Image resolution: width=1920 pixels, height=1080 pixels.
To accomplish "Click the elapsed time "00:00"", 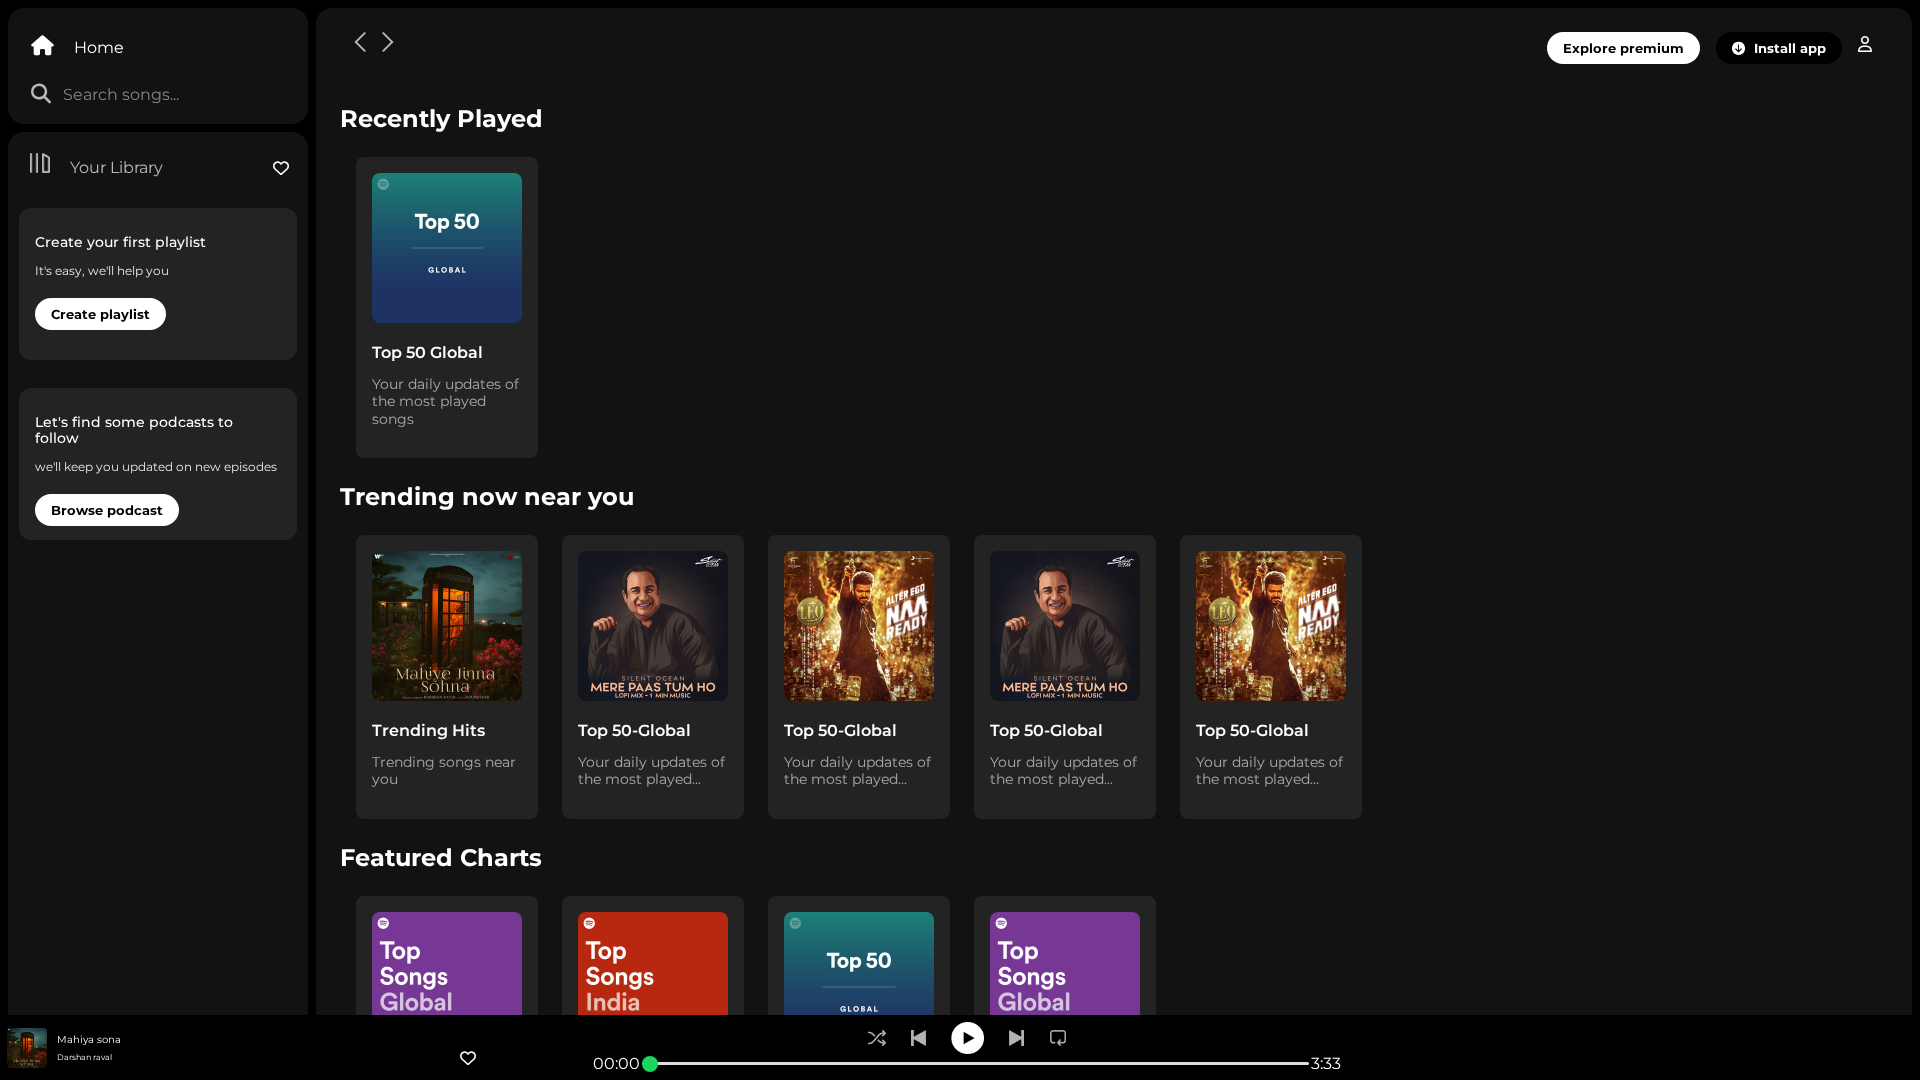I will coord(616,1064).
